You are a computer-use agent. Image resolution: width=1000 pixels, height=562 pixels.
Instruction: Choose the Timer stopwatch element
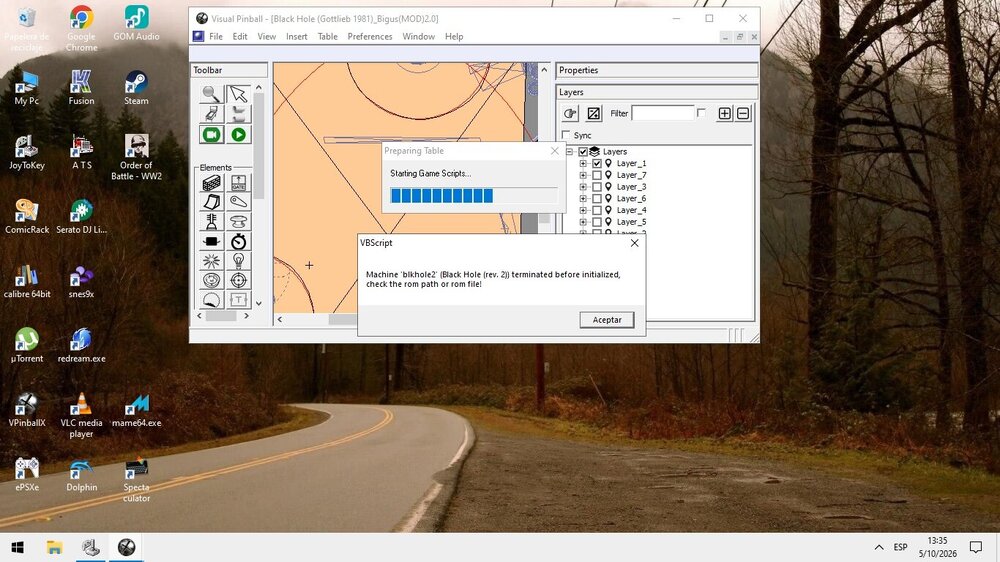[x=239, y=242]
